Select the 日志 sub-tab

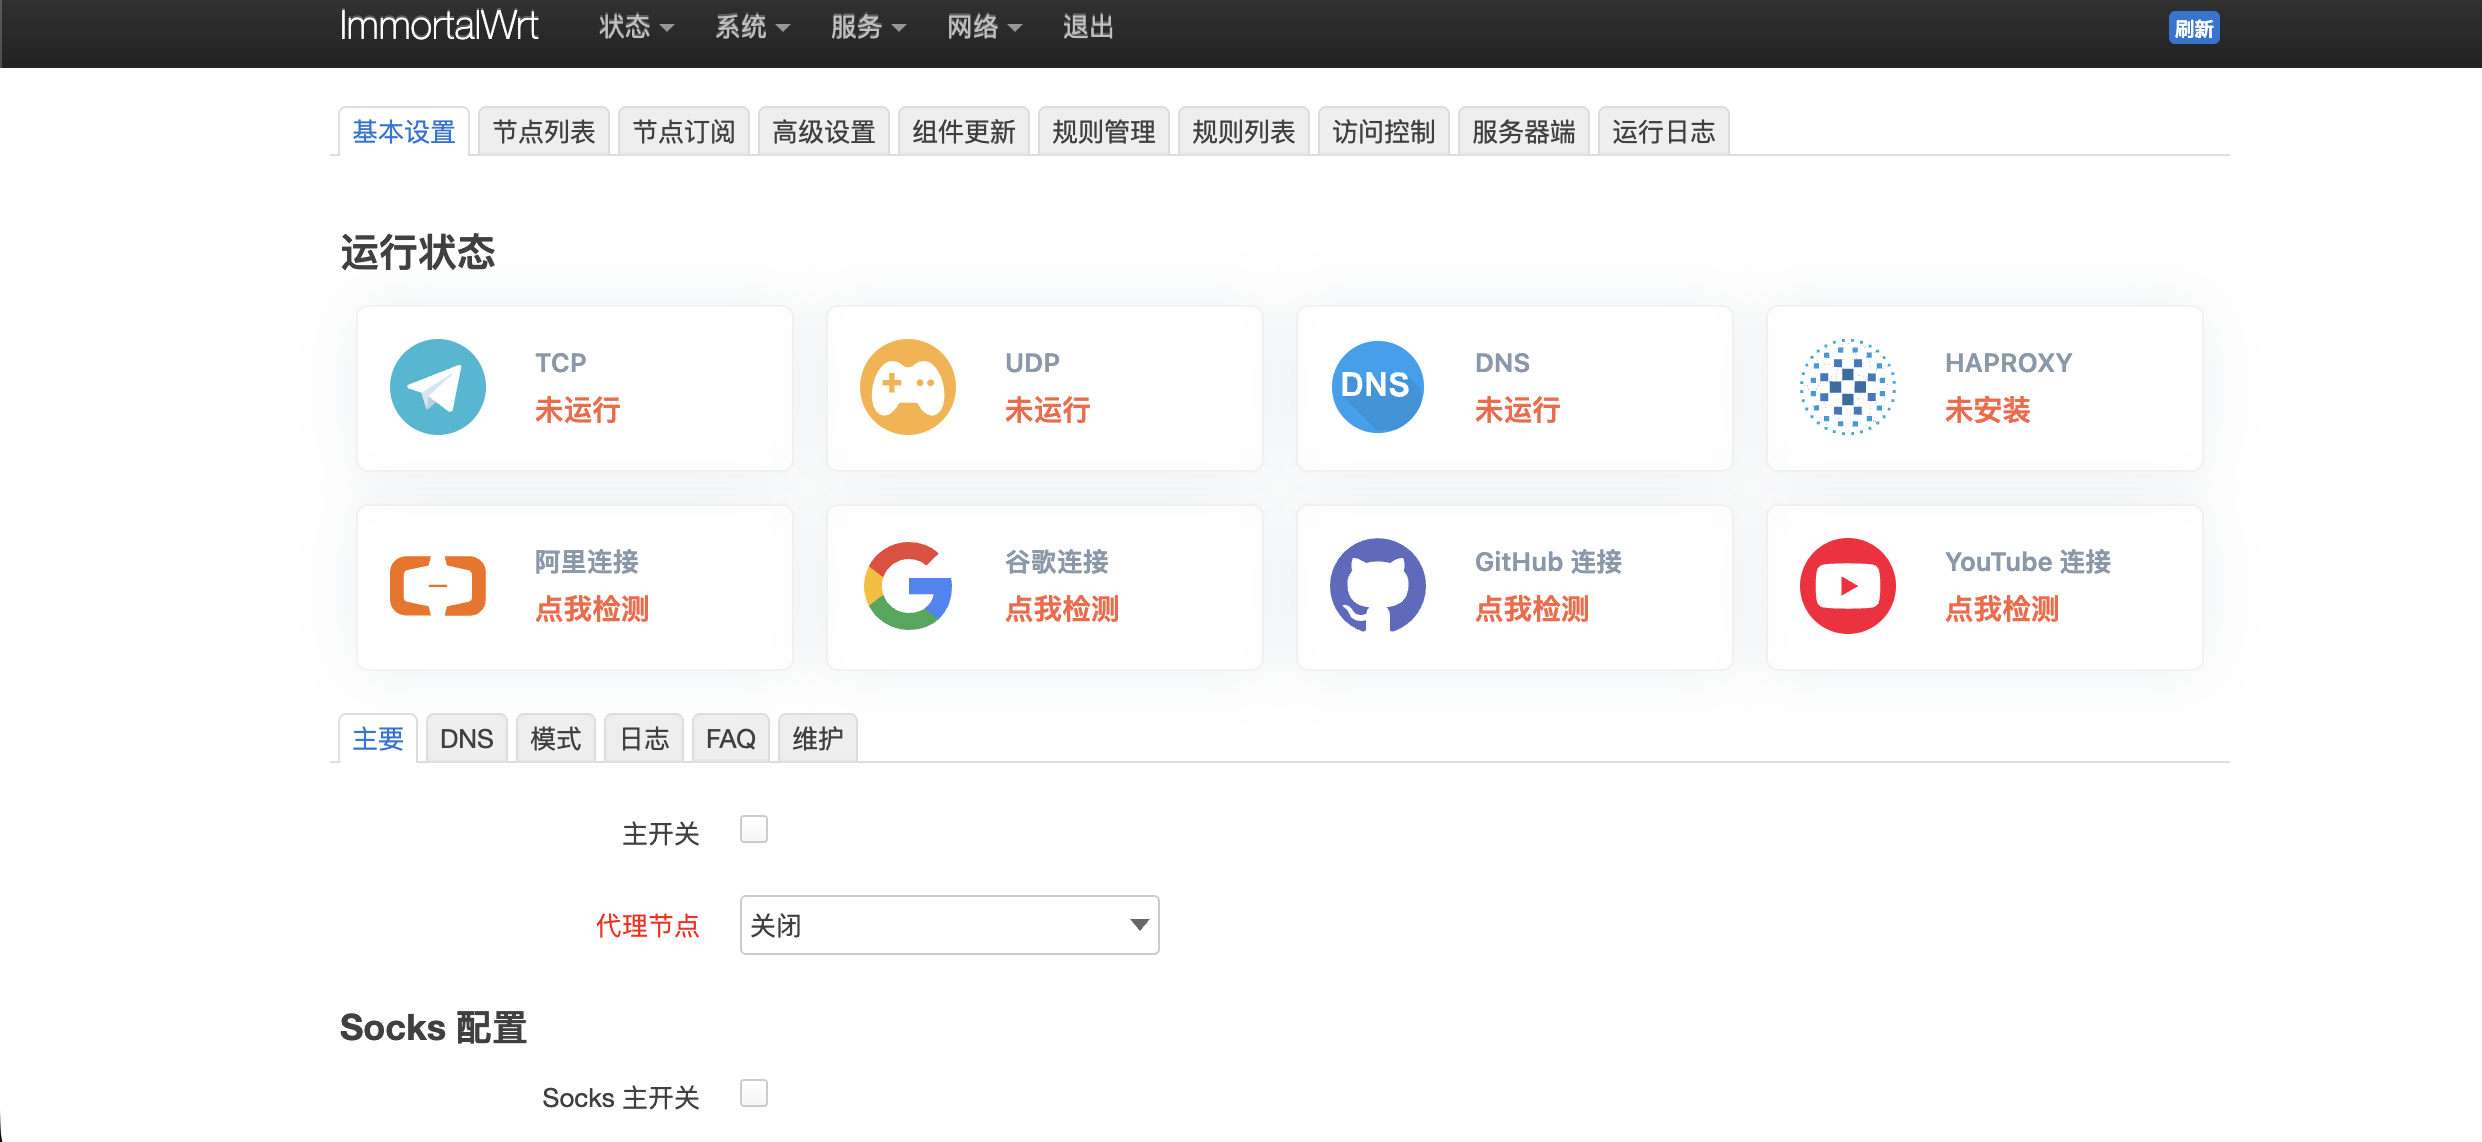[644, 738]
